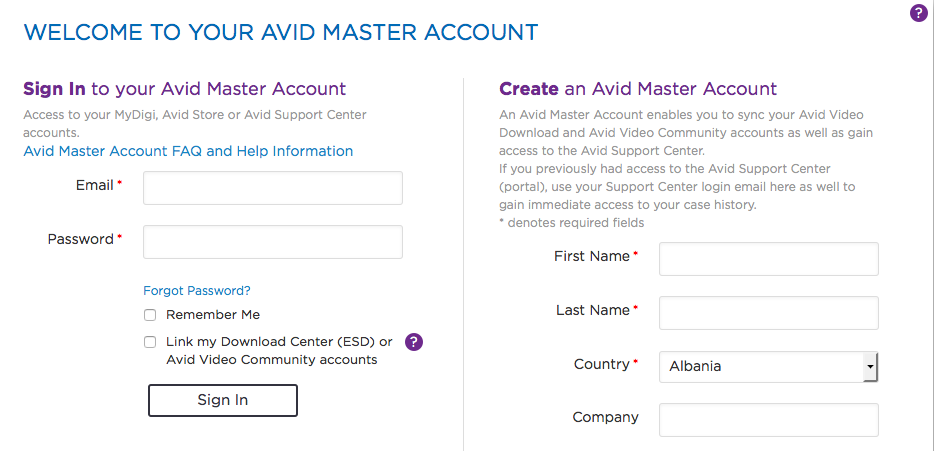Open Avid Master Account FAQ and Help Information

coord(188,151)
